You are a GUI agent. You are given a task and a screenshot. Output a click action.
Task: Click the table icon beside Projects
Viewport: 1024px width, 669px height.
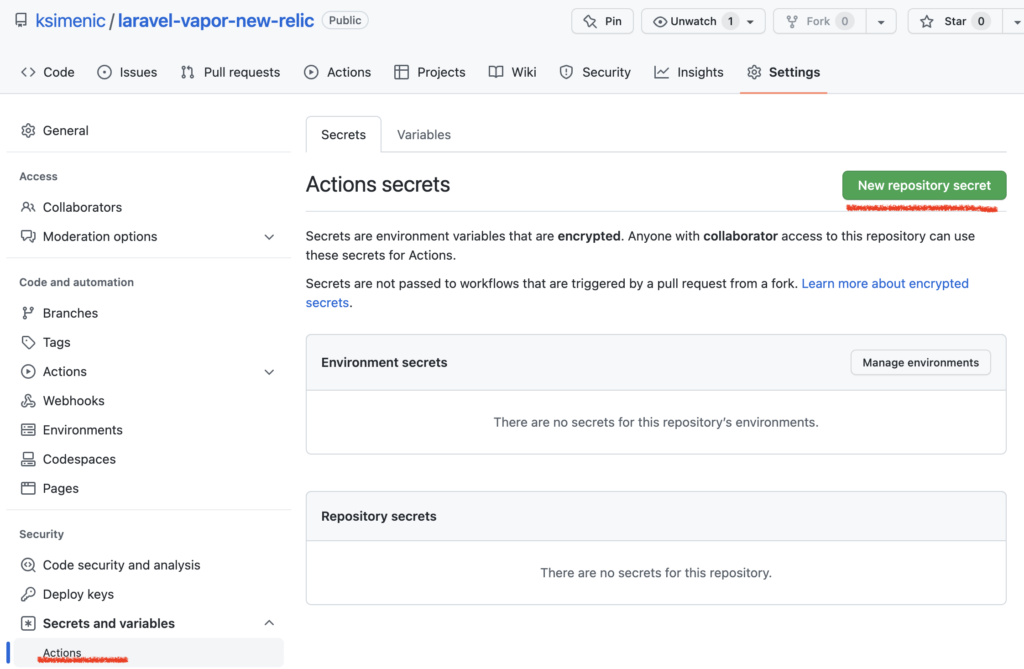point(401,73)
